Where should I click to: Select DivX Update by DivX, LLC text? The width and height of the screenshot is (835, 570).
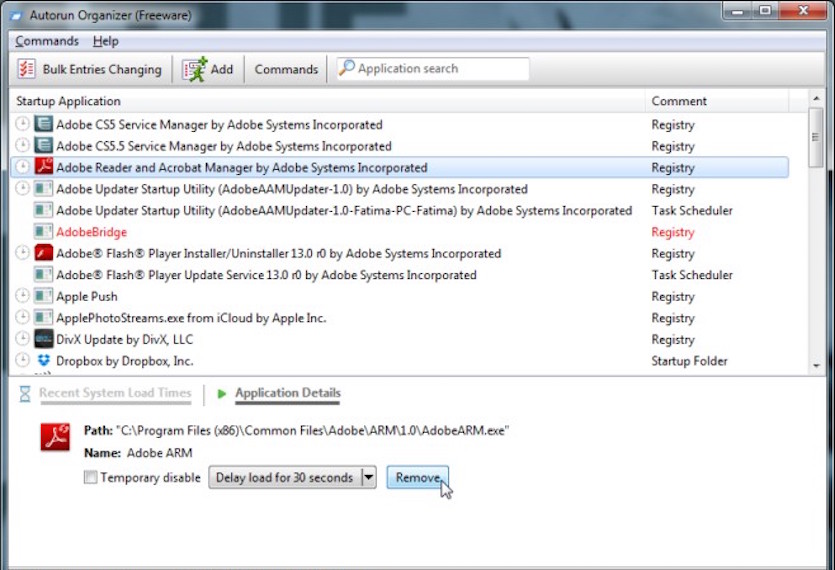coord(124,339)
